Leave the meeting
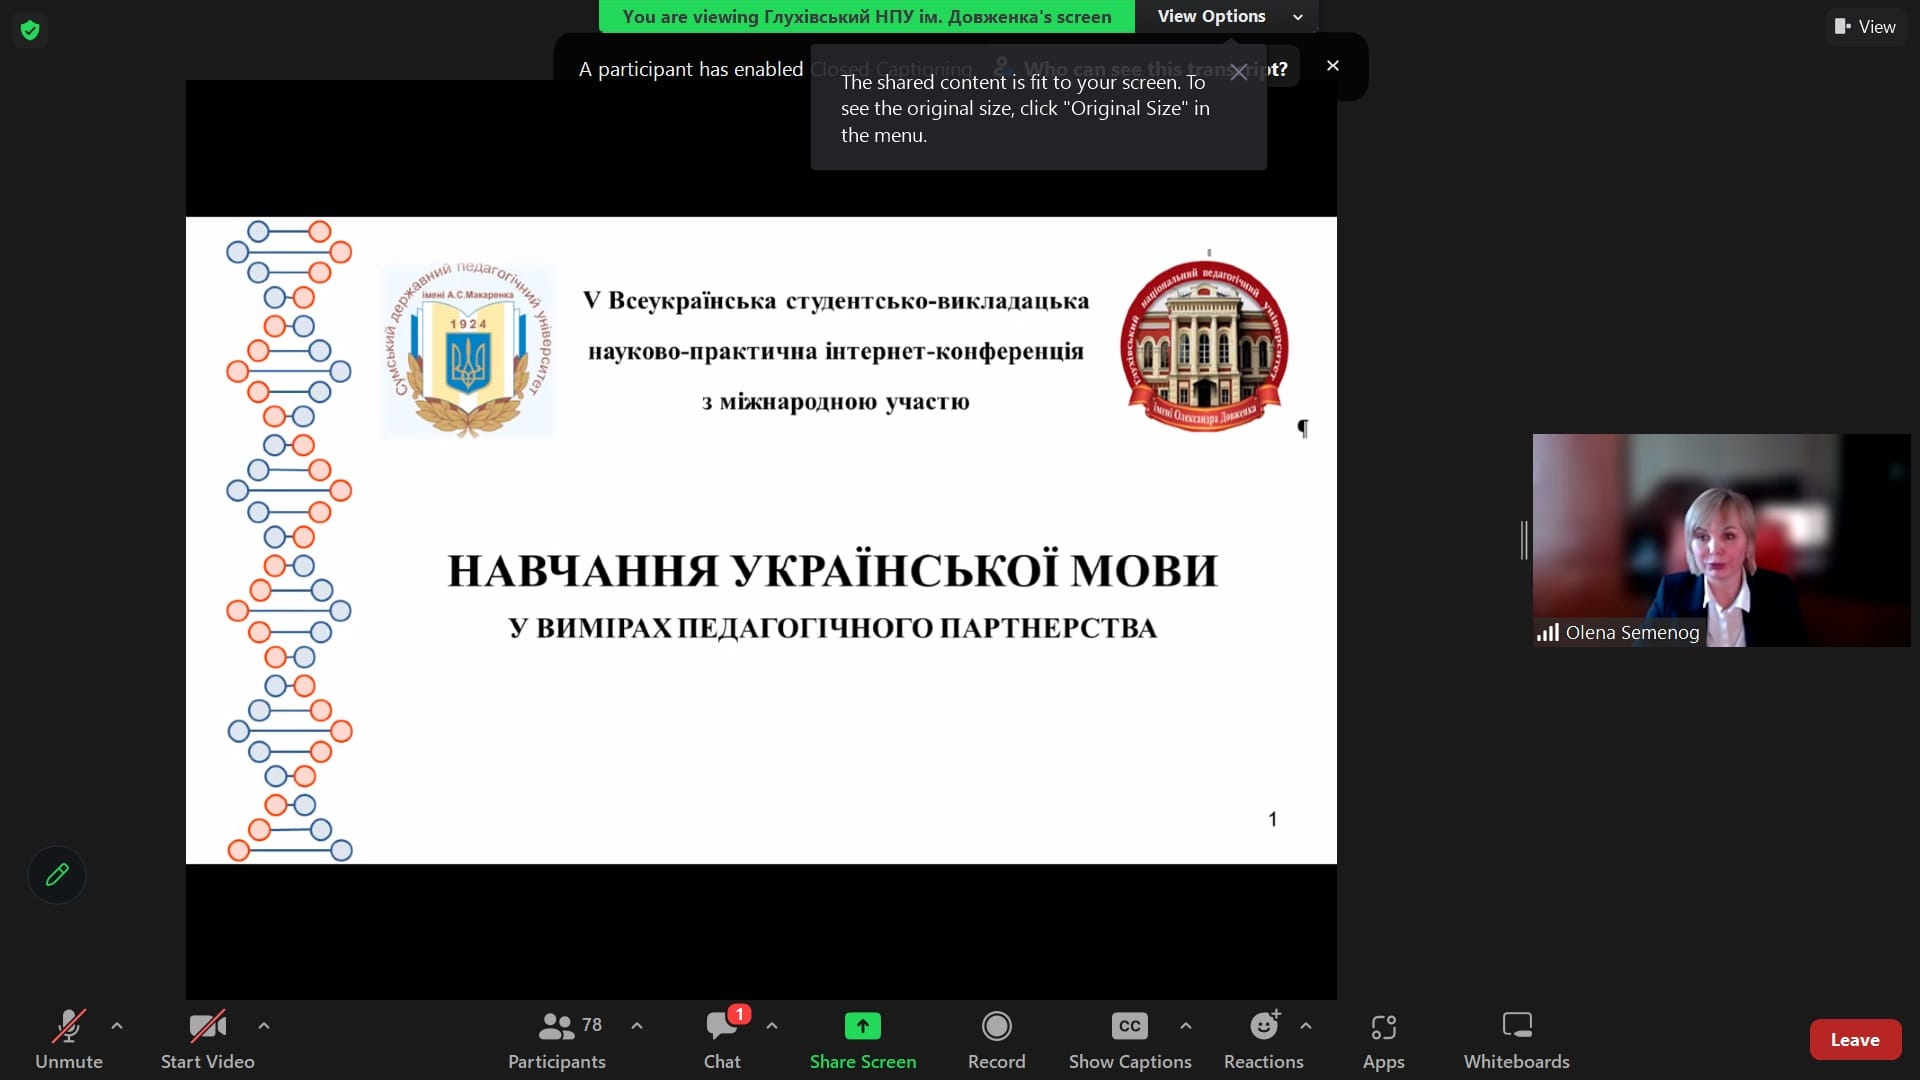Image resolution: width=1920 pixels, height=1080 pixels. point(1854,1040)
